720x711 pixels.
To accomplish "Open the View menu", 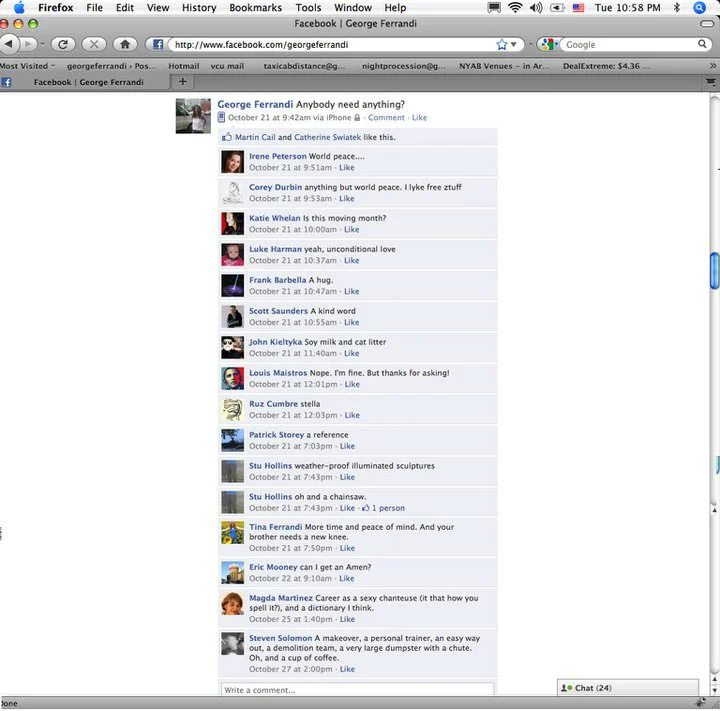I will pos(158,8).
